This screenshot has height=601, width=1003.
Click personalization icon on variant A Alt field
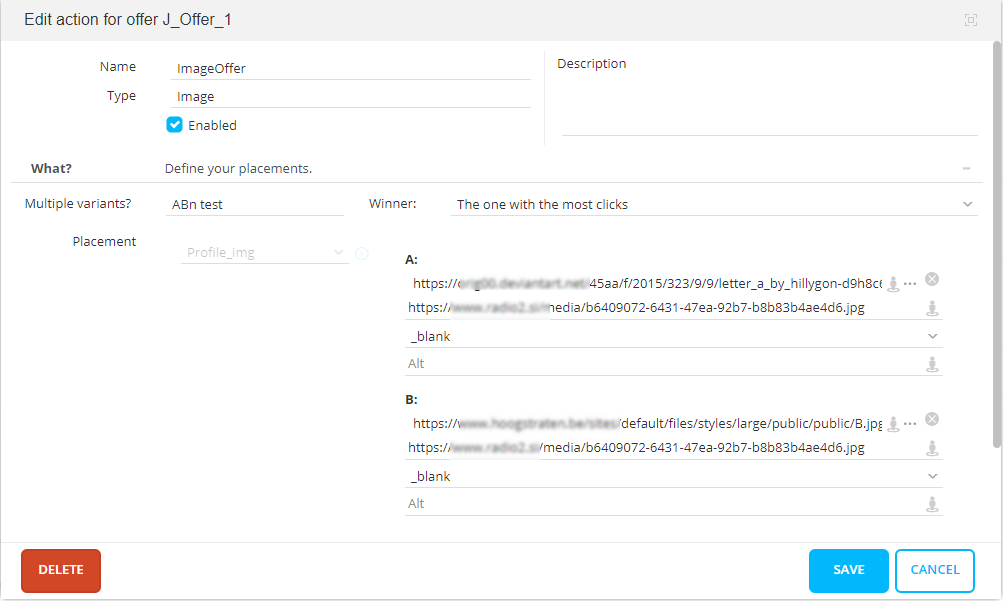[x=932, y=364]
